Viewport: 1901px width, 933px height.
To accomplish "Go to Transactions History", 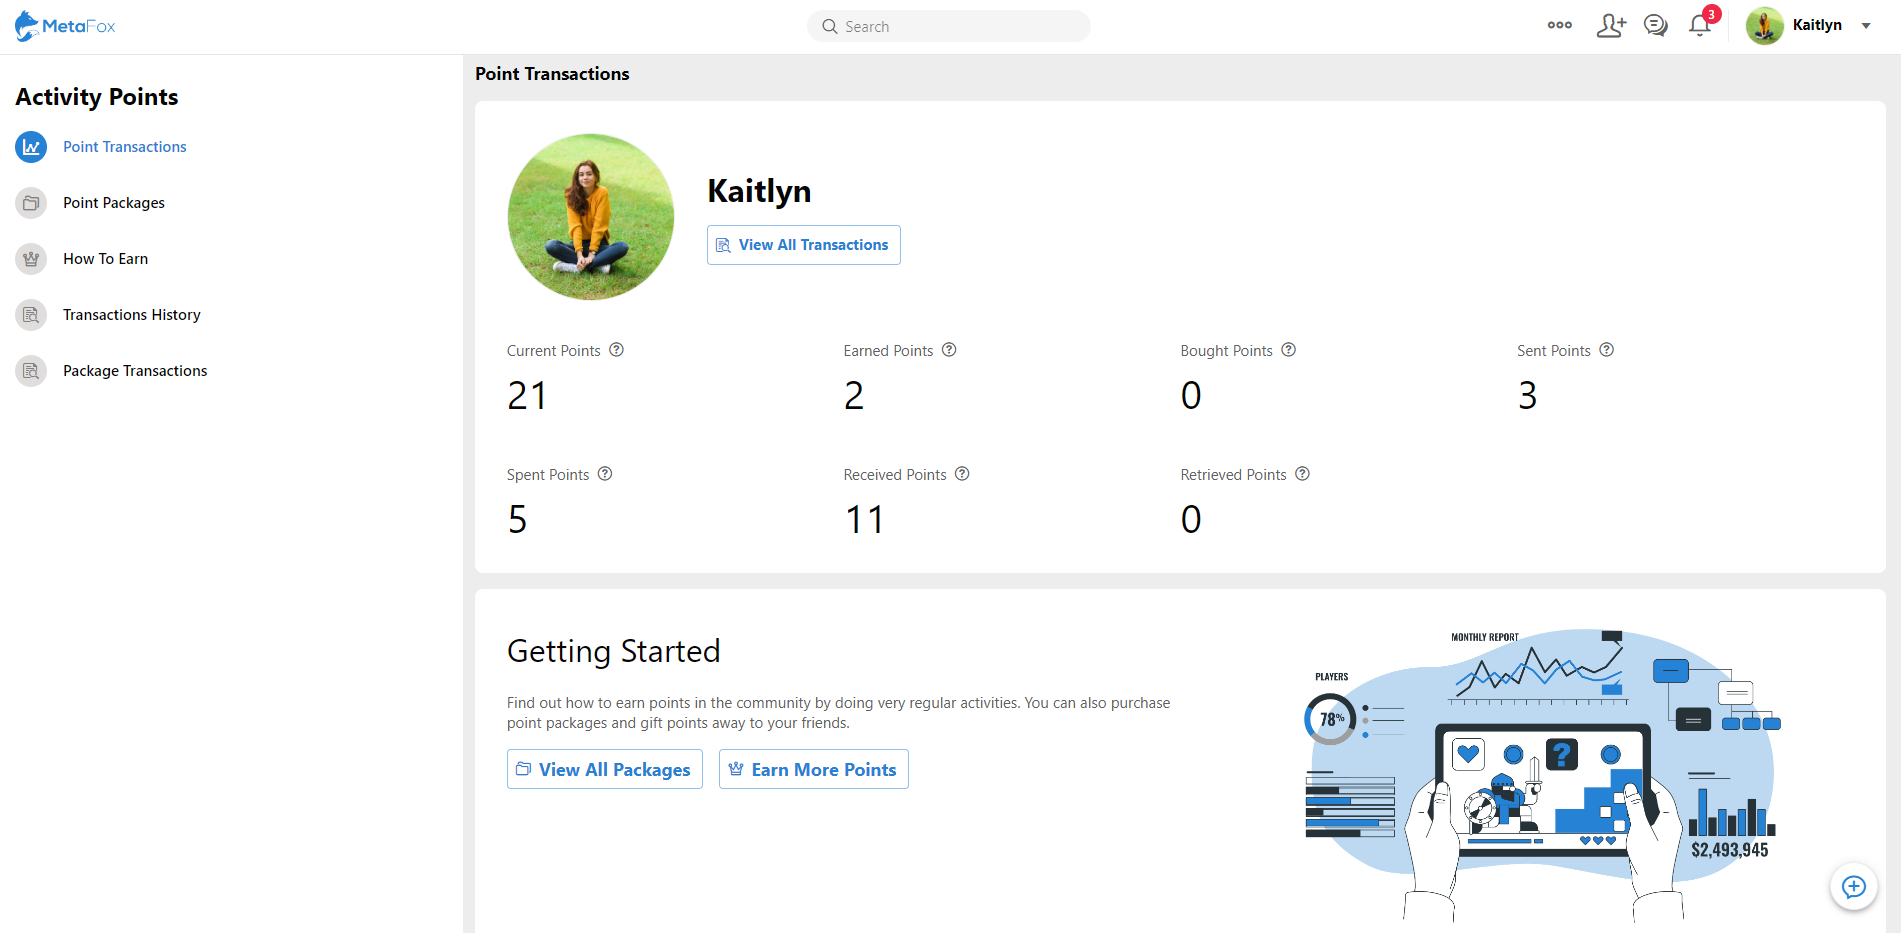I will 131,315.
